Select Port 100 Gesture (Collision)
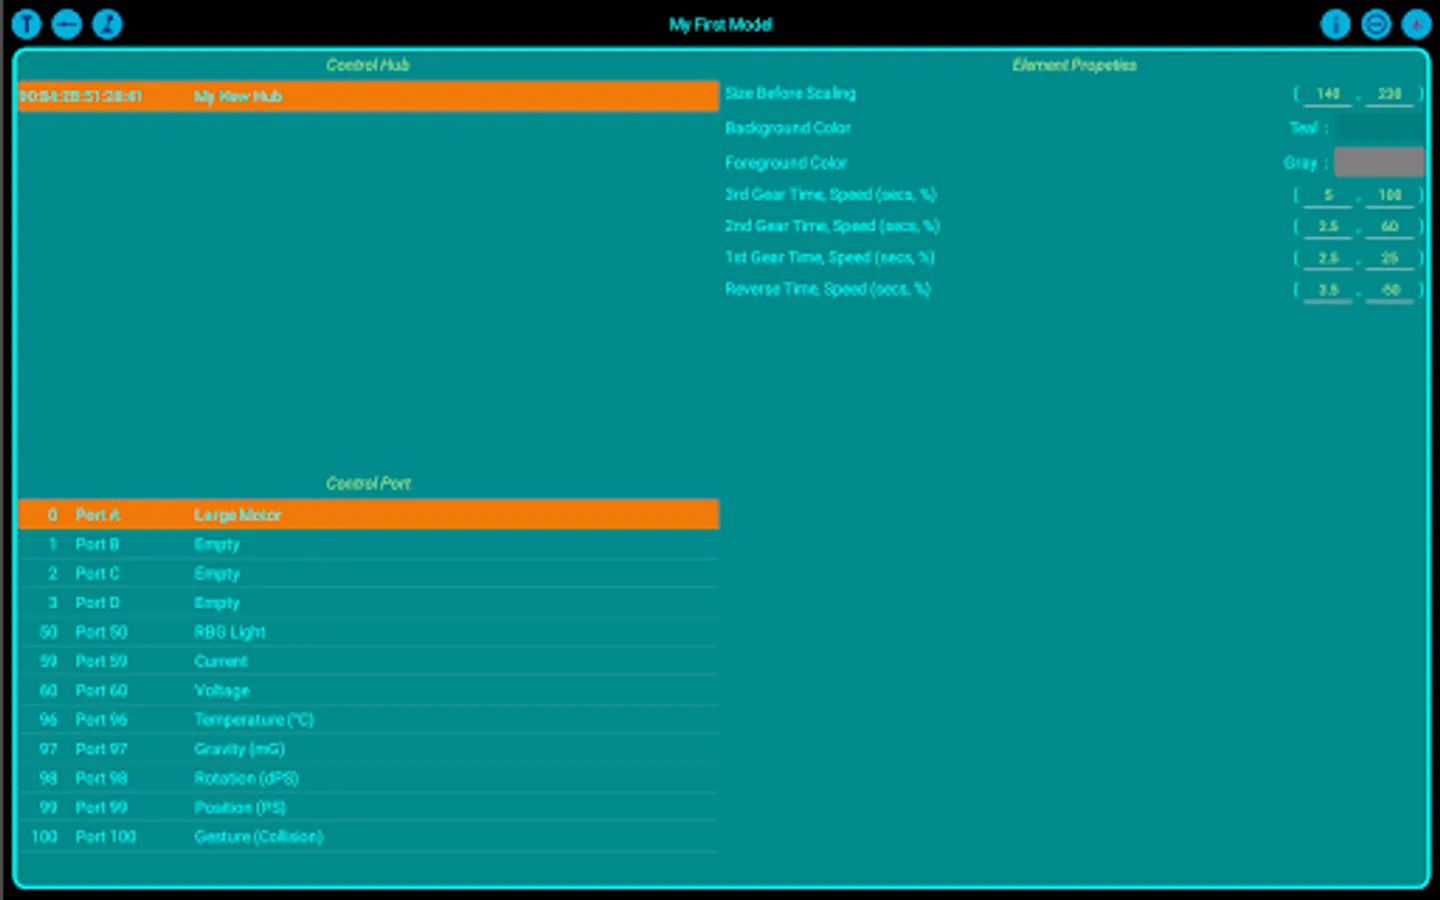 pos(368,836)
